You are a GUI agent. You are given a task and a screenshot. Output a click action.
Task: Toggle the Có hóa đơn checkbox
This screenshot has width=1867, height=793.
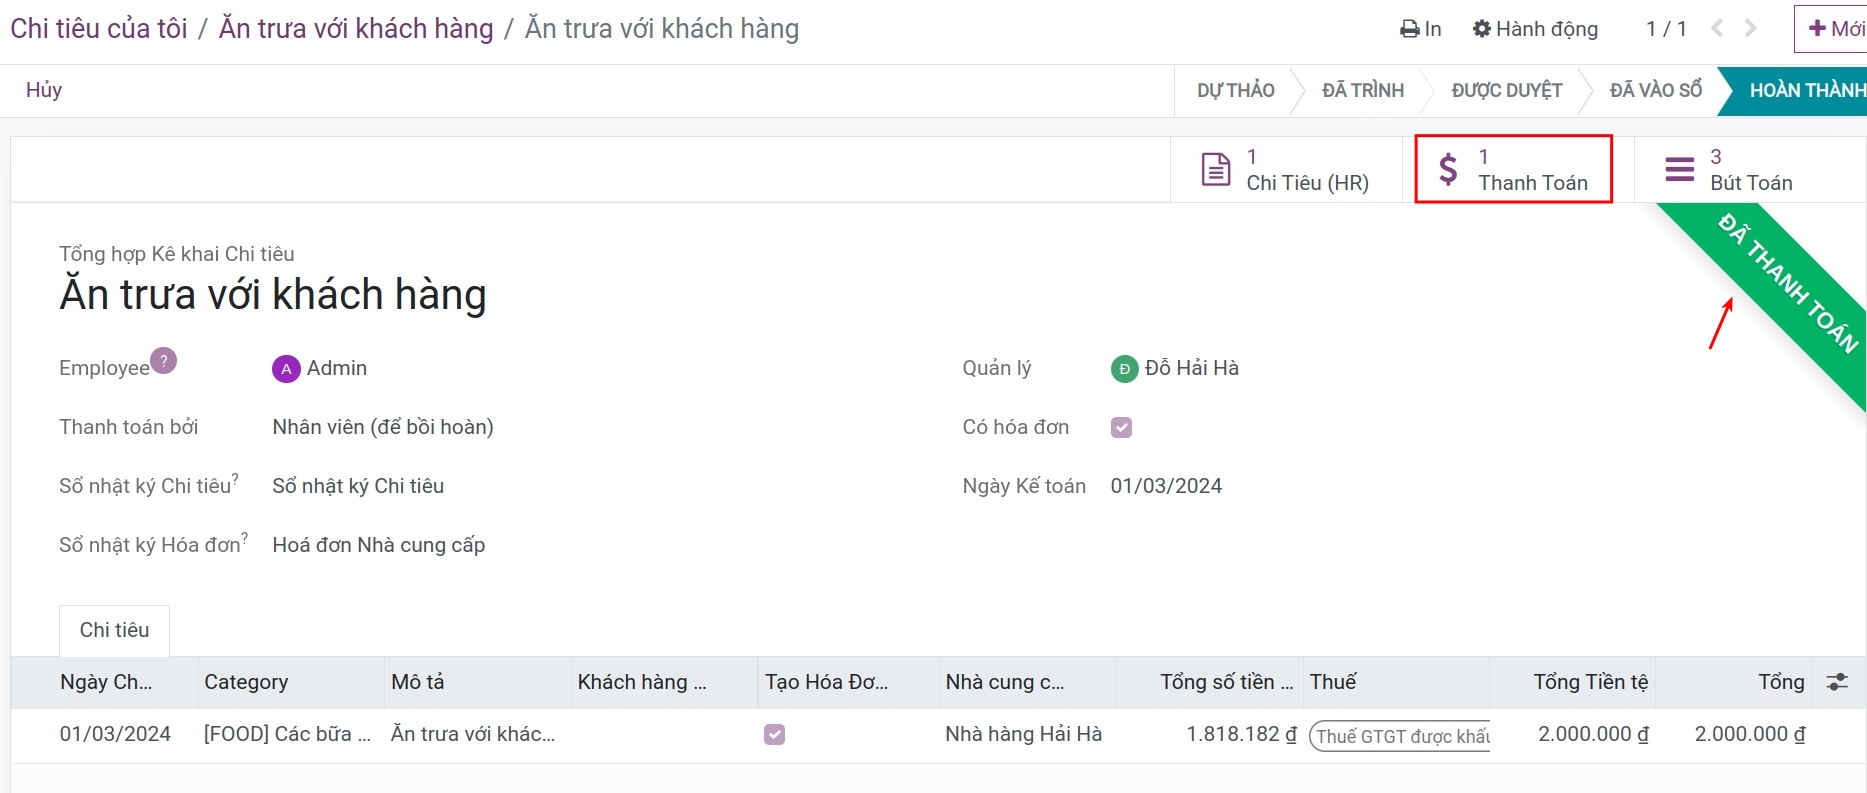tap(1122, 427)
